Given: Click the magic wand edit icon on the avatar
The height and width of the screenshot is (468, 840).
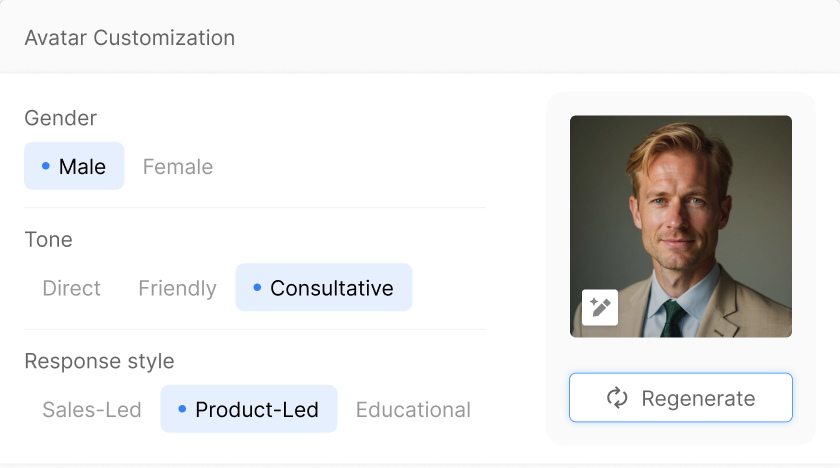Looking at the screenshot, I should click(600, 307).
